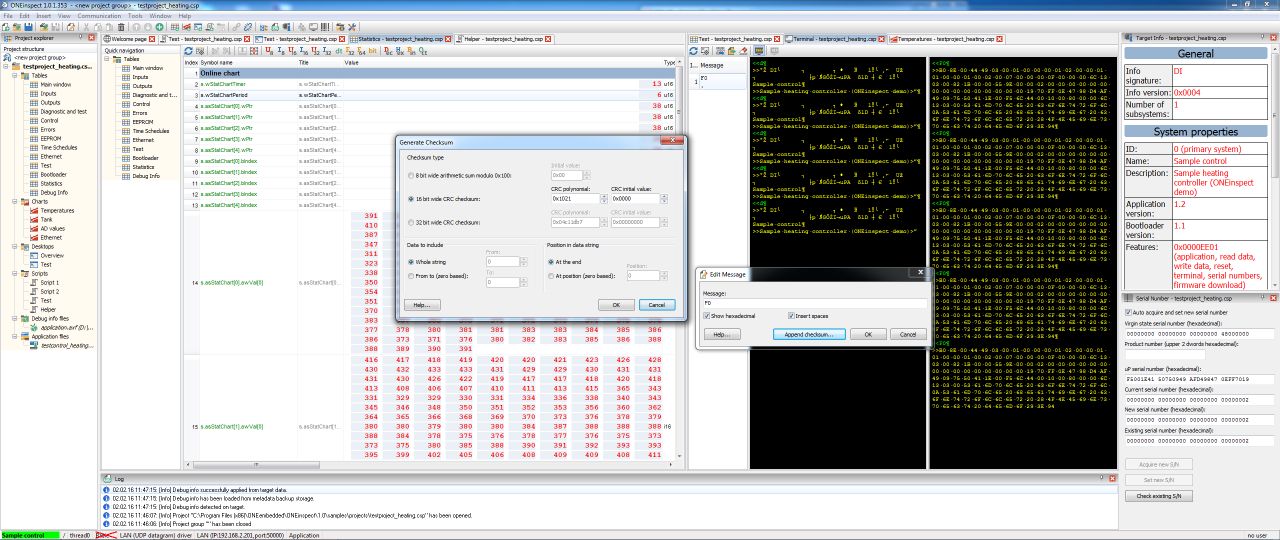Collapse Tables node in Quick navigation
The image size is (1280, 540).
[109, 59]
